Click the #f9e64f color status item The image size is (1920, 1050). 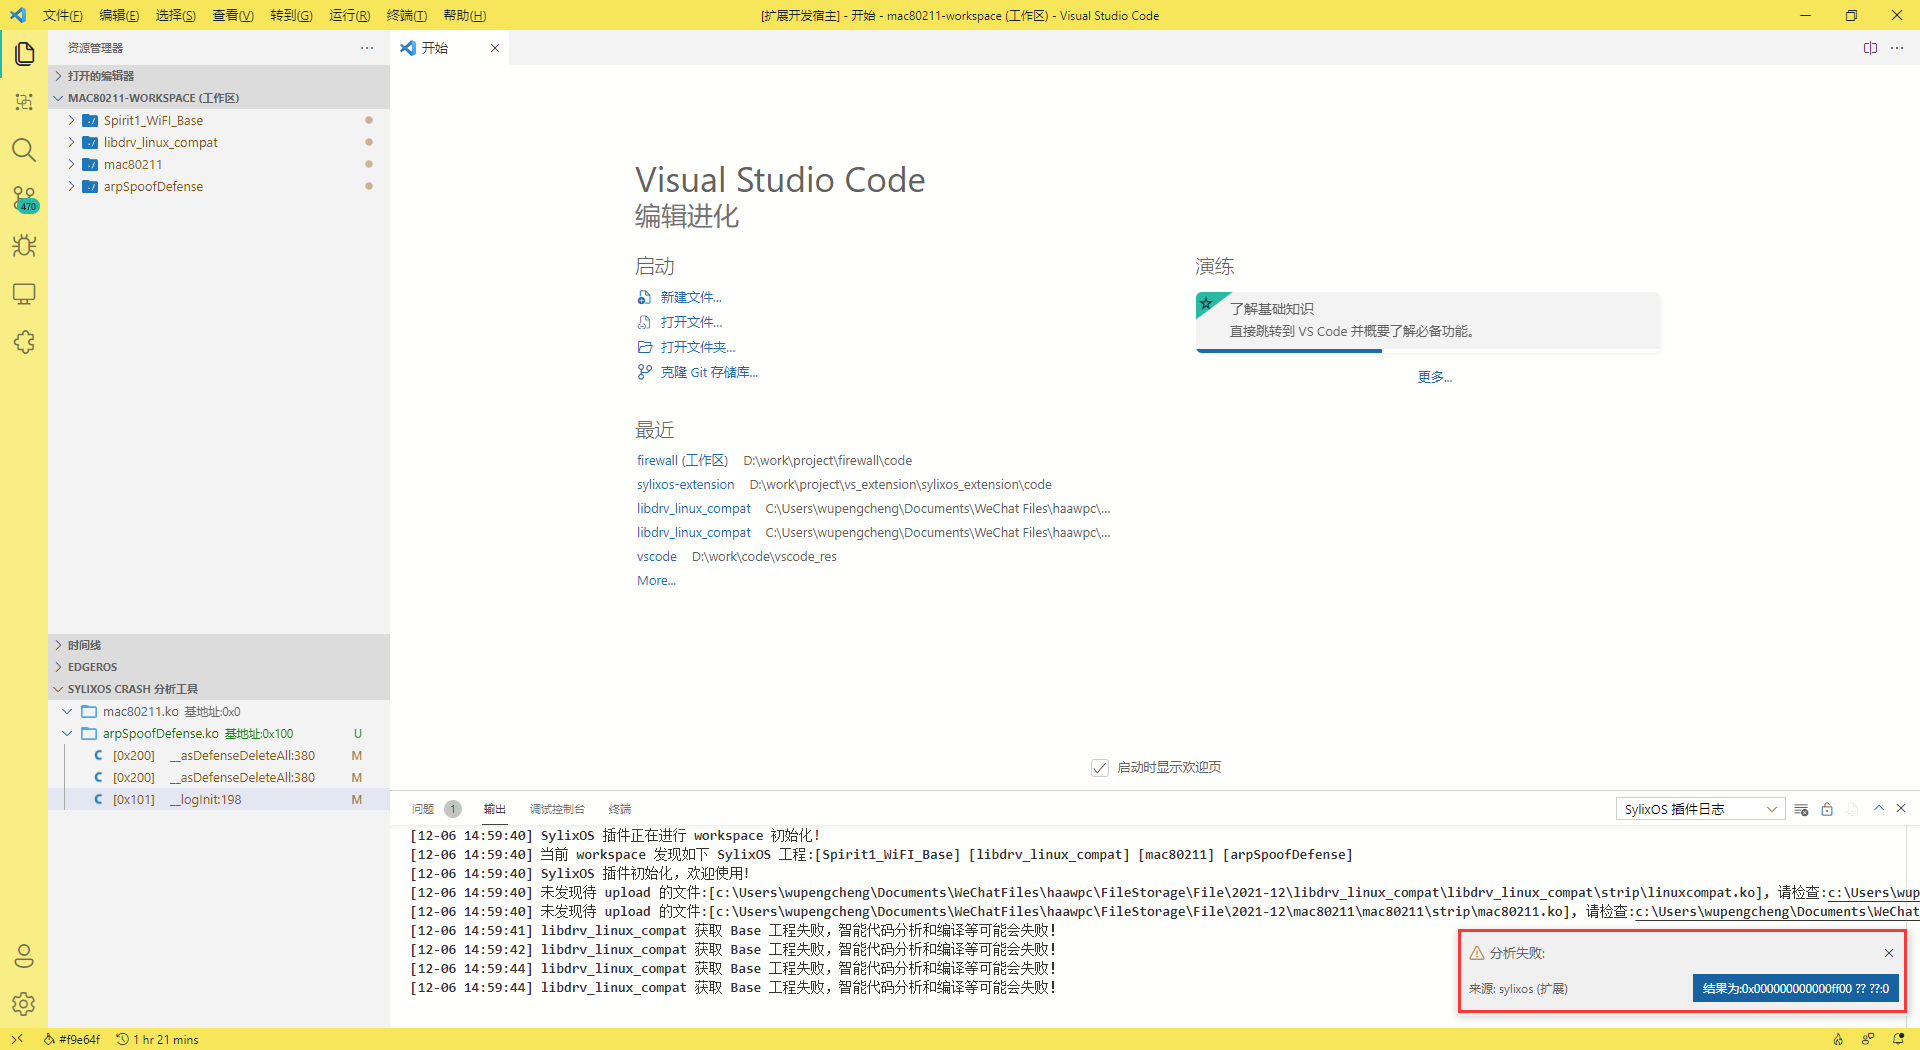pos(71,1039)
